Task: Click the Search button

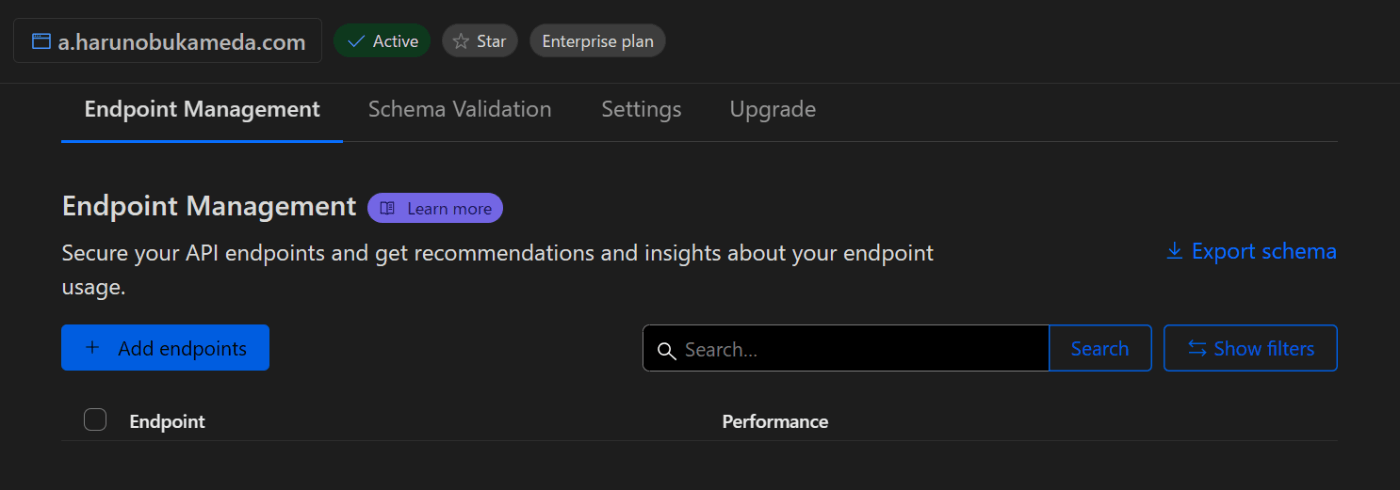Action: pos(1100,348)
